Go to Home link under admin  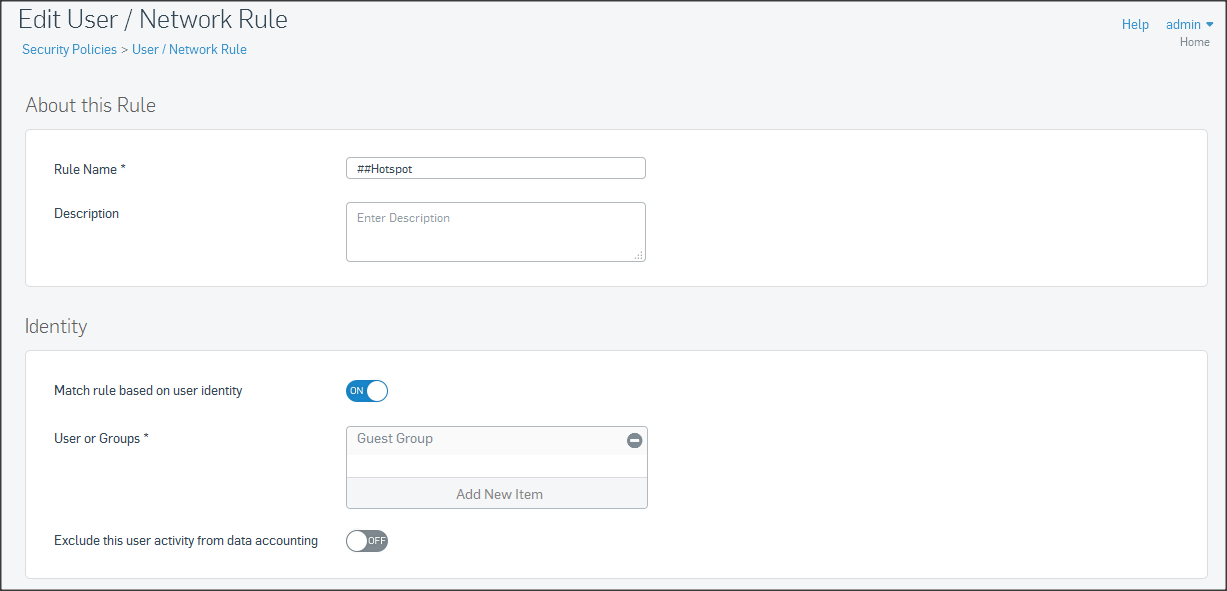pyautogui.click(x=1194, y=42)
